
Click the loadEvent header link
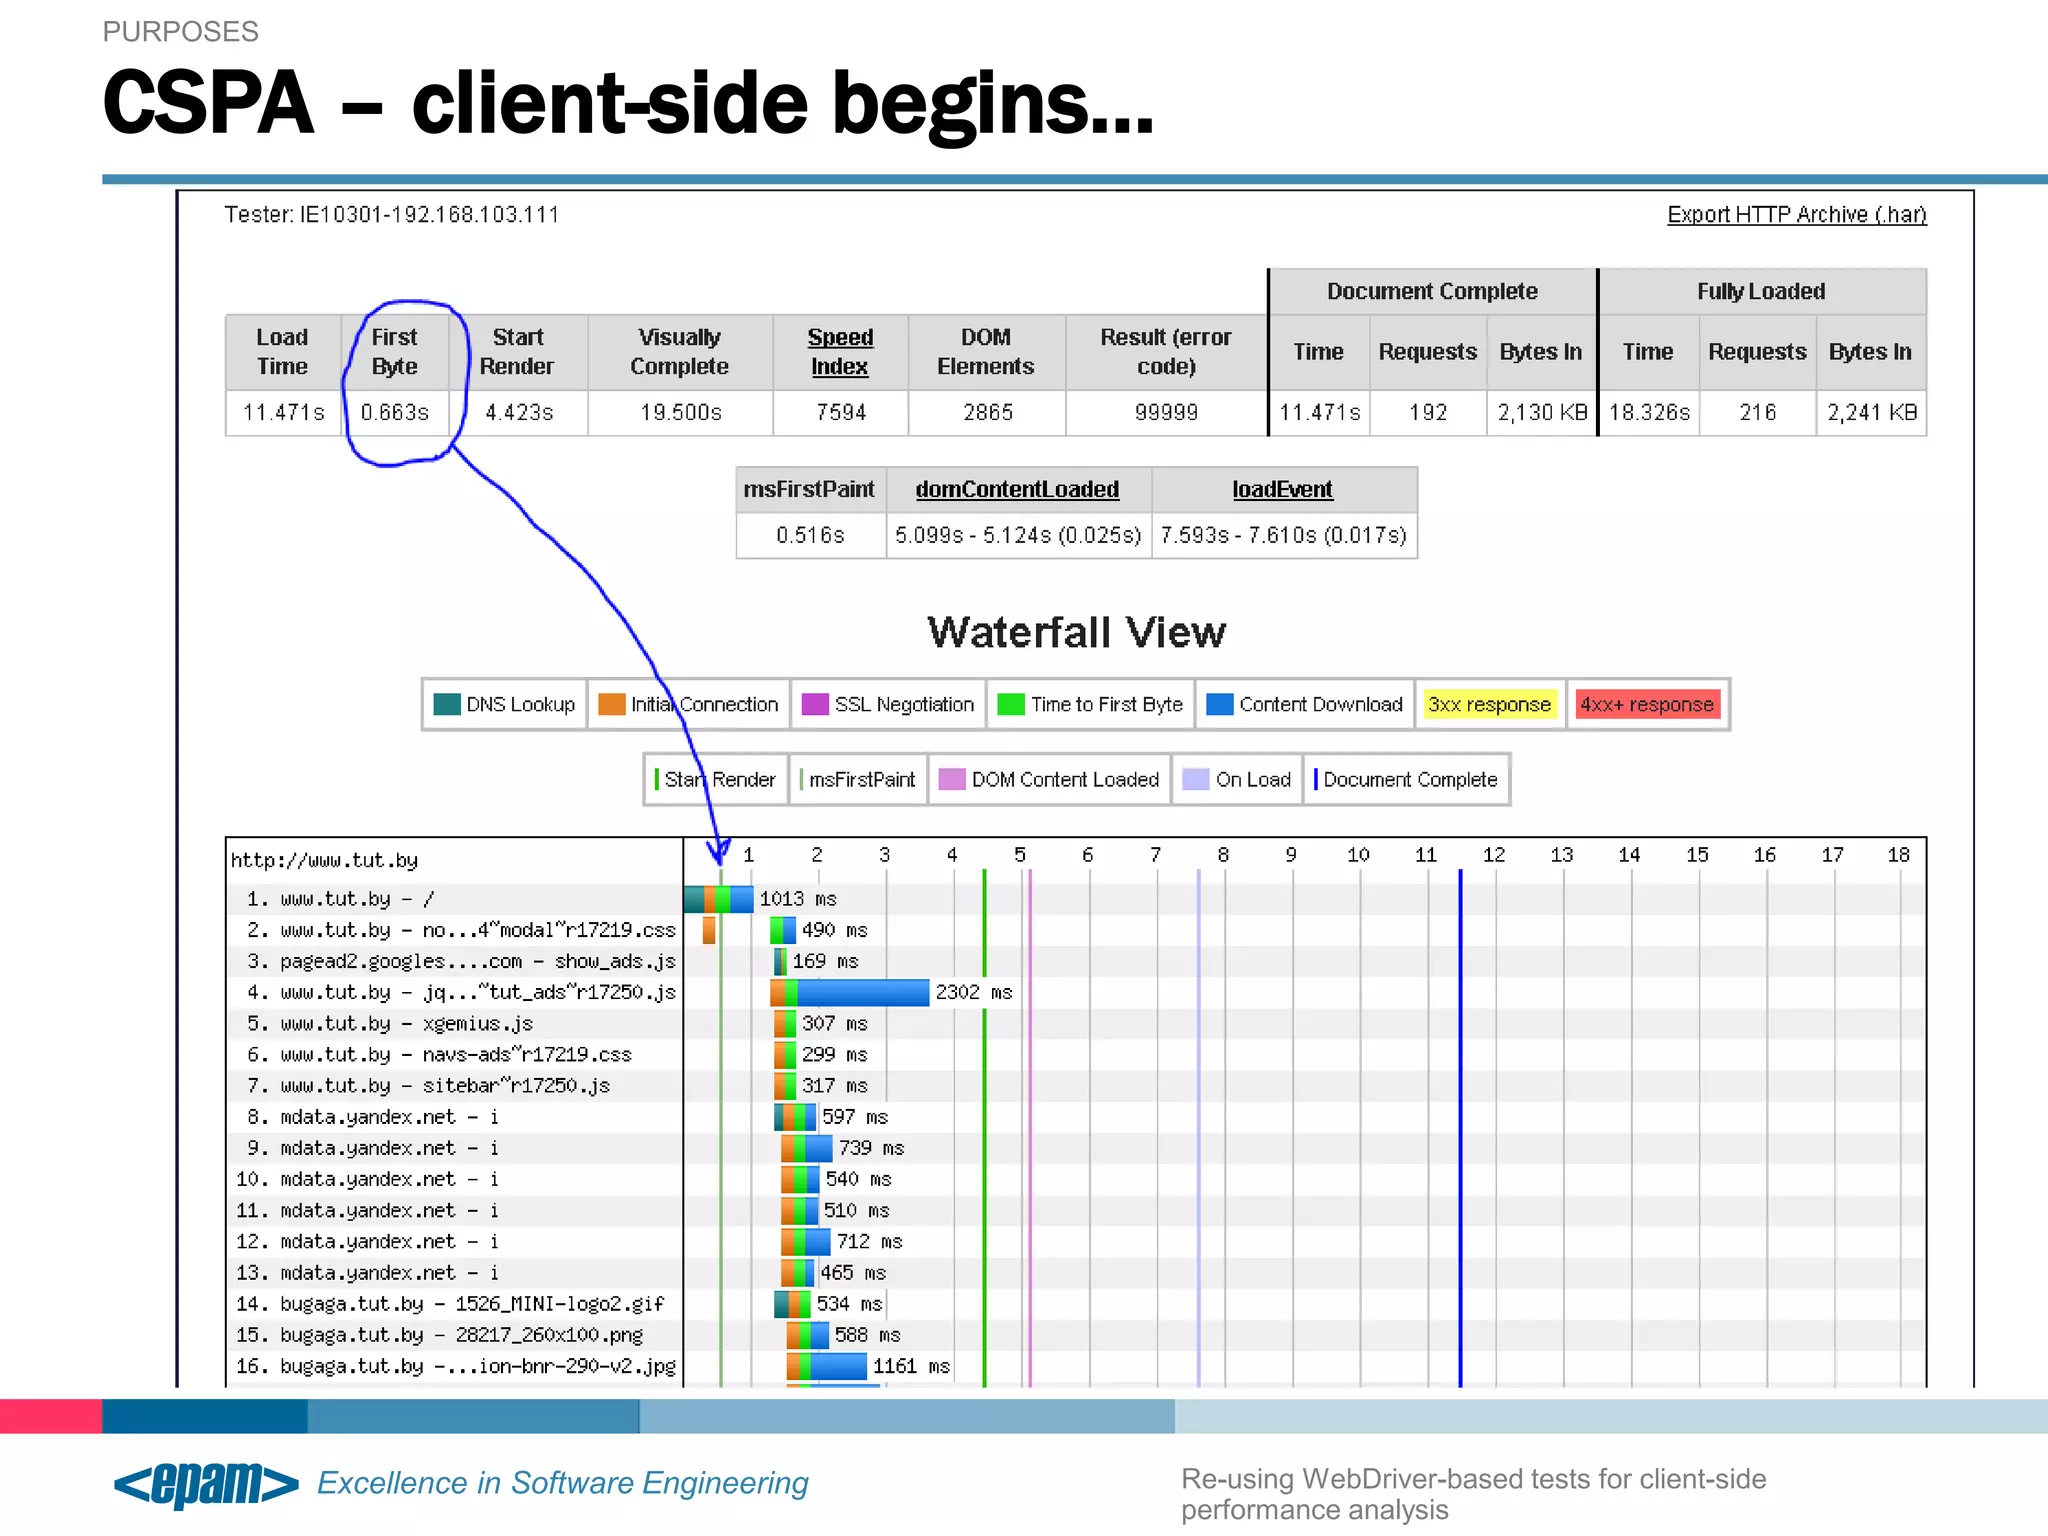[x=1282, y=489]
